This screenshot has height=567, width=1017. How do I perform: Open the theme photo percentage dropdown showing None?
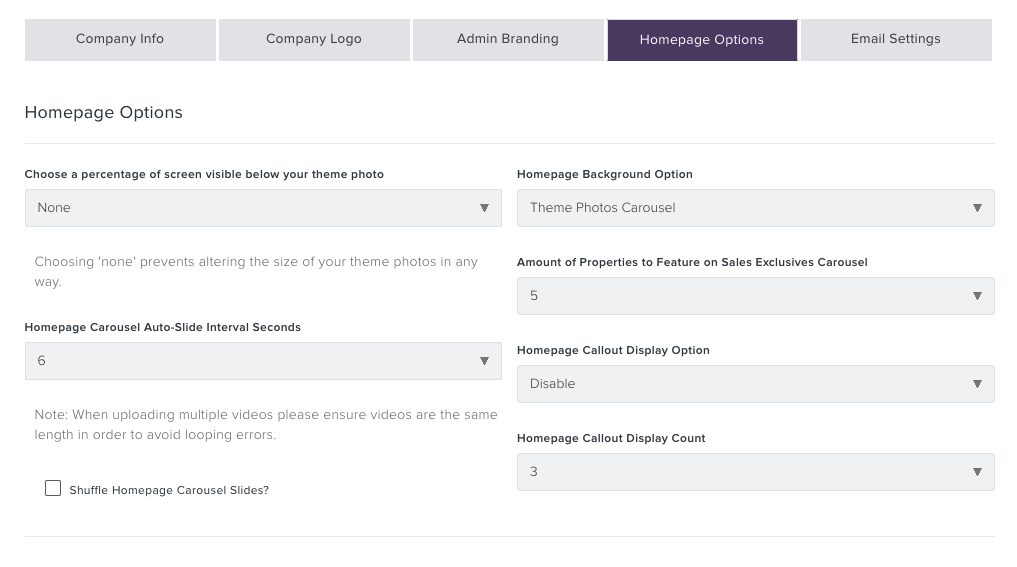pyautogui.click(x=263, y=208)
